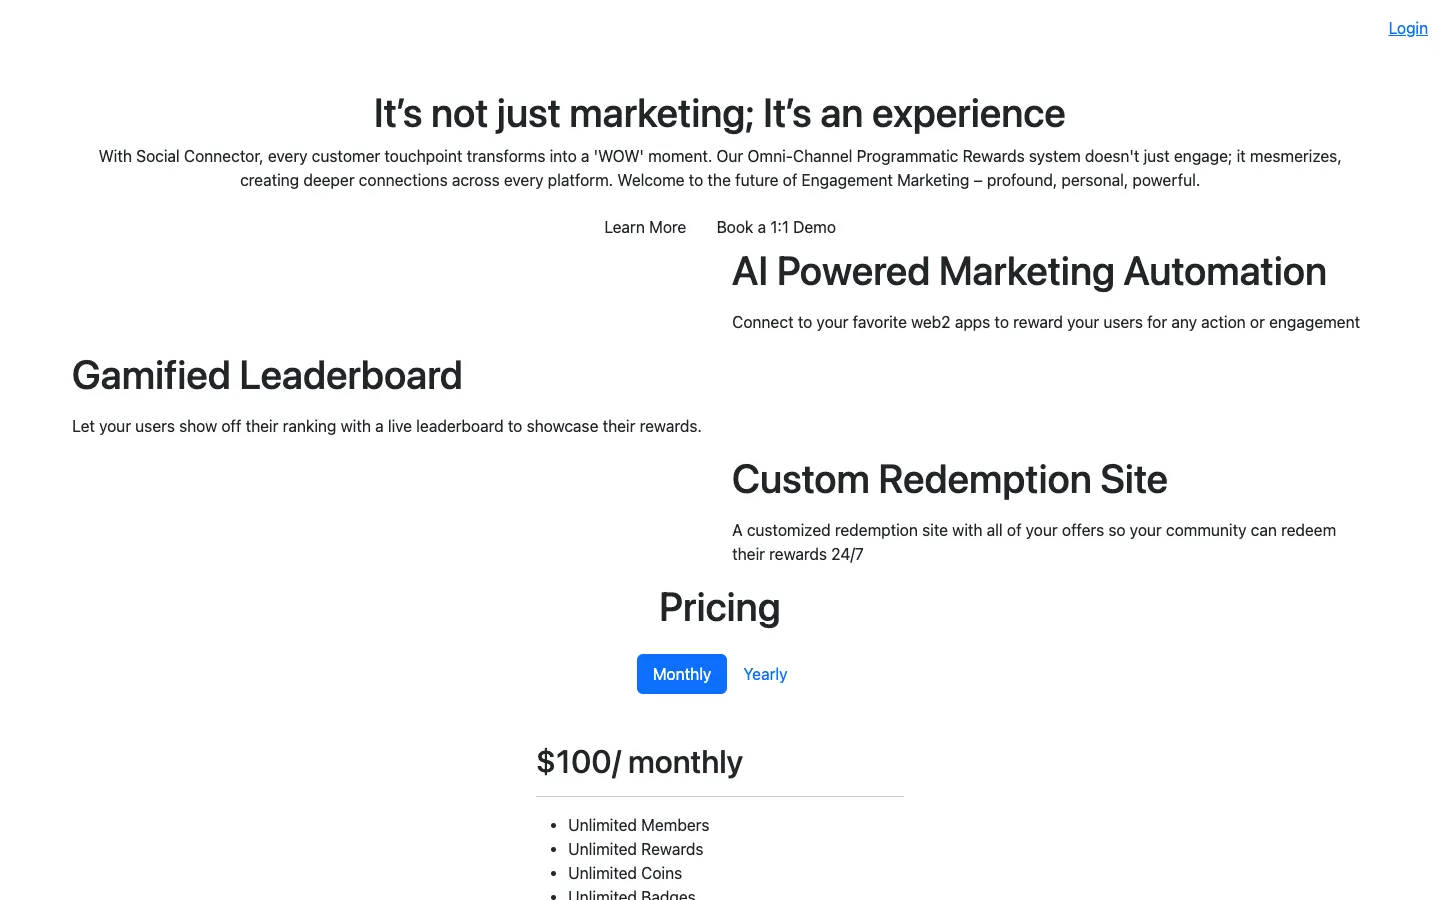Click the divider line under the price

720,797
